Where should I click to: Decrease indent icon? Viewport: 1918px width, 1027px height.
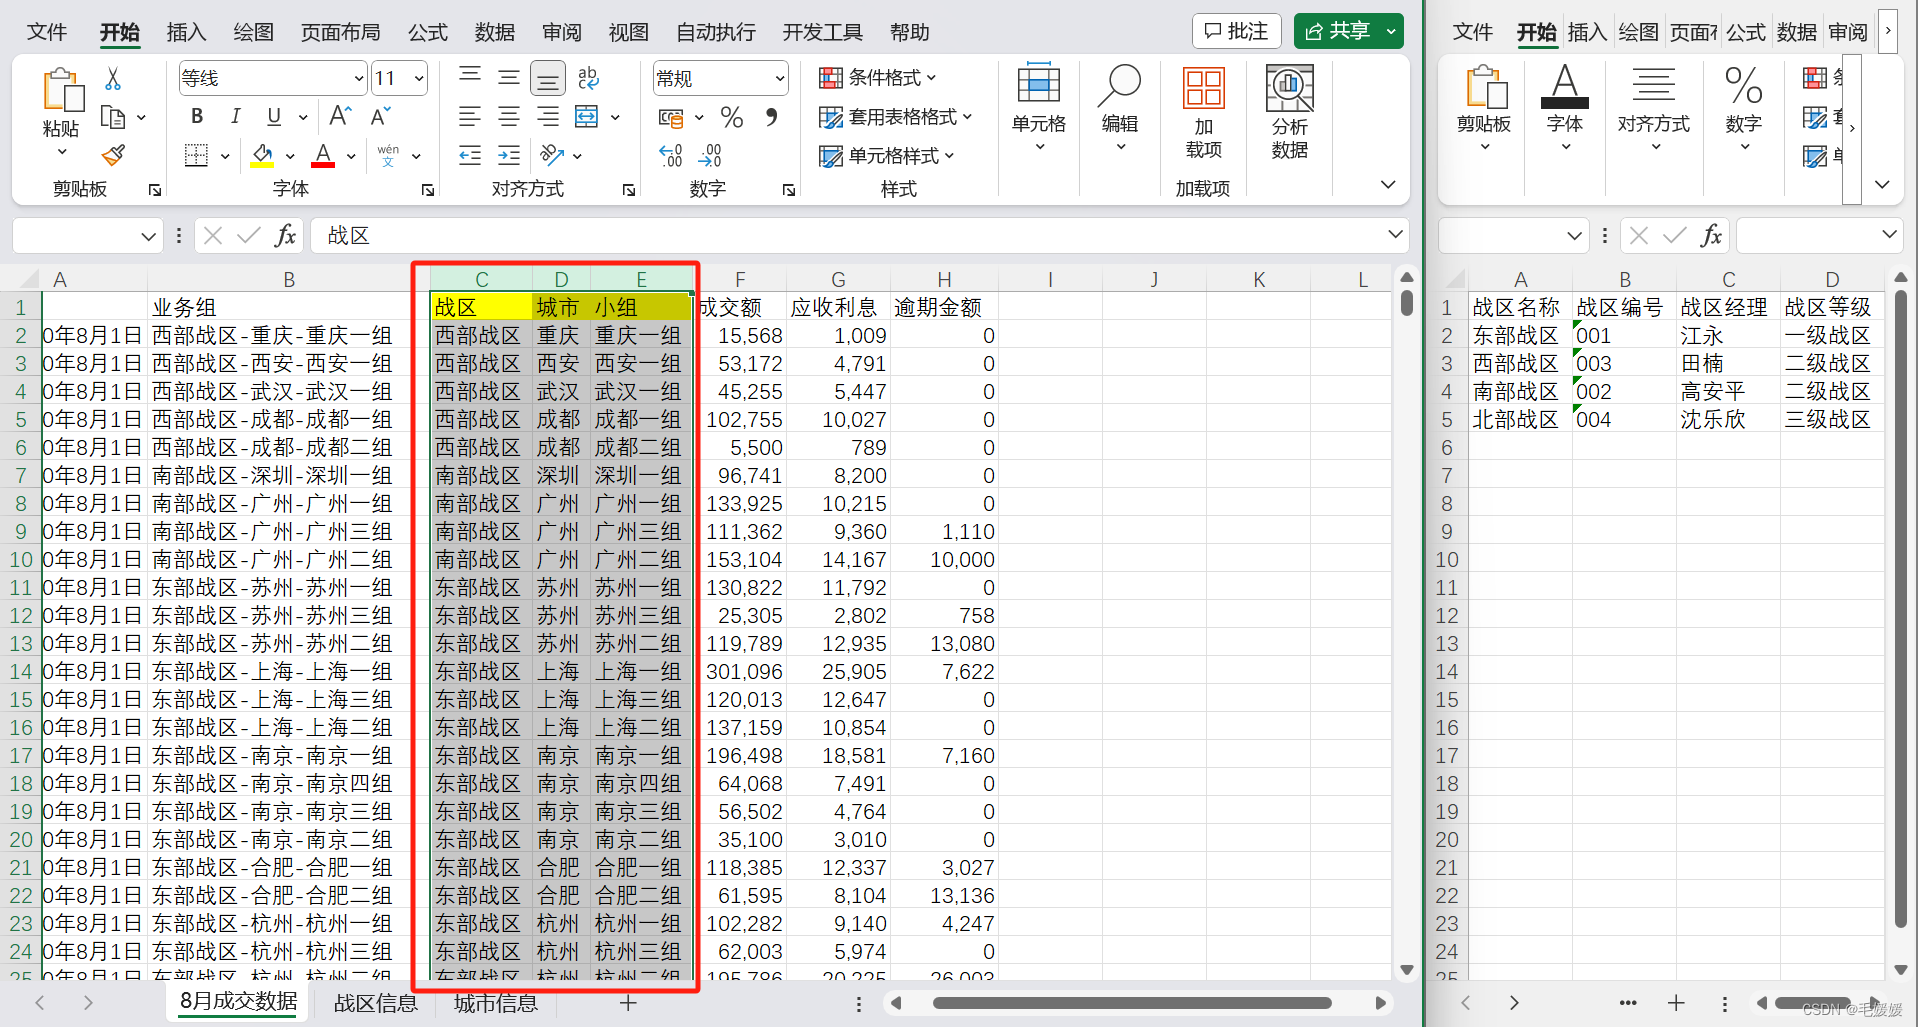click(x=469, y=155)
